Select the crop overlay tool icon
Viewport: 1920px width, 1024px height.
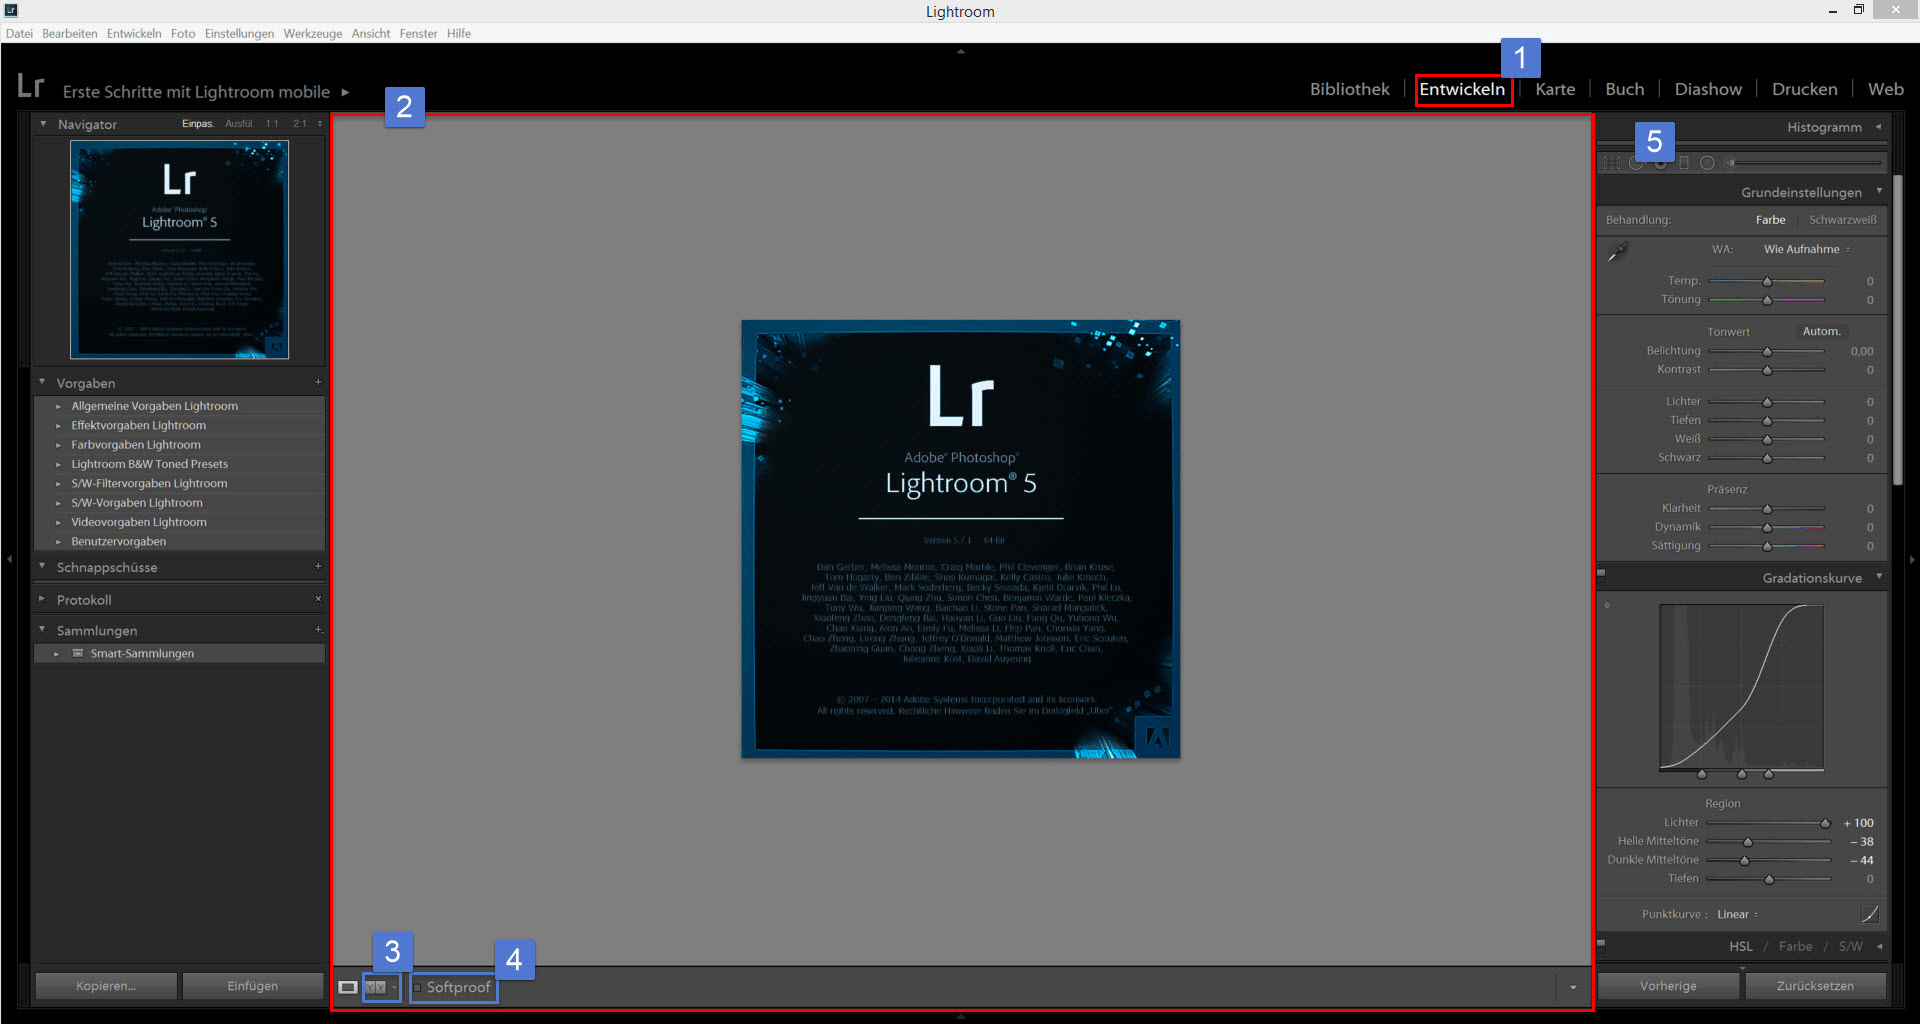(1611, 163)
